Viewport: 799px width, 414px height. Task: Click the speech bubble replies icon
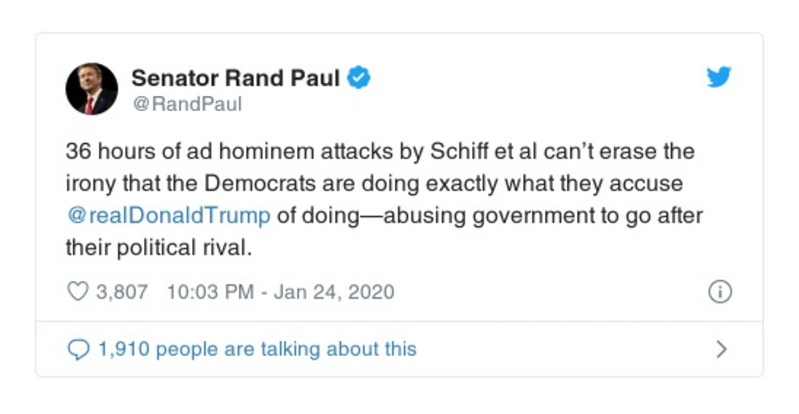pos(78,349)
